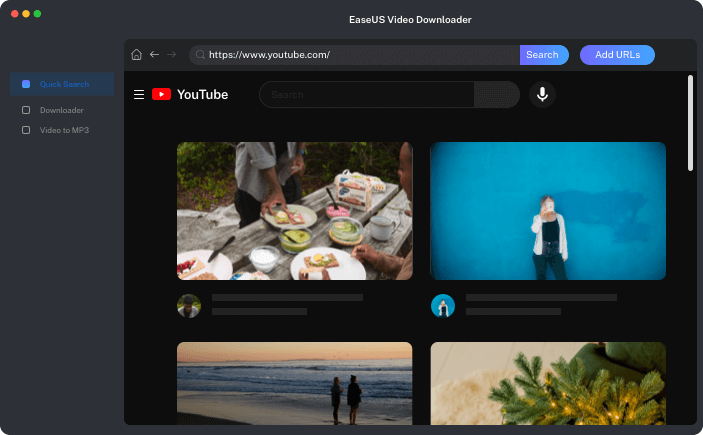
Task: Click the second video's teal channel avatar
Action: pos(443,306)
